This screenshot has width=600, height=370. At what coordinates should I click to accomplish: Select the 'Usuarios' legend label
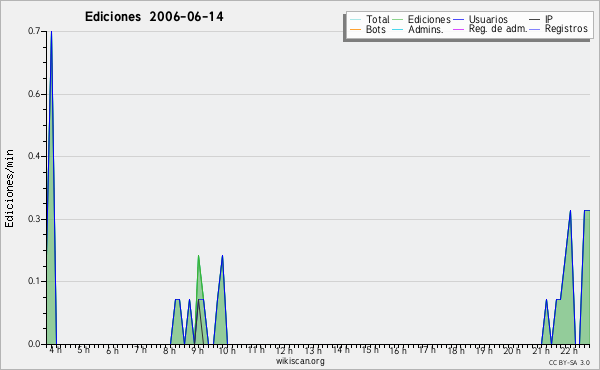488,19
